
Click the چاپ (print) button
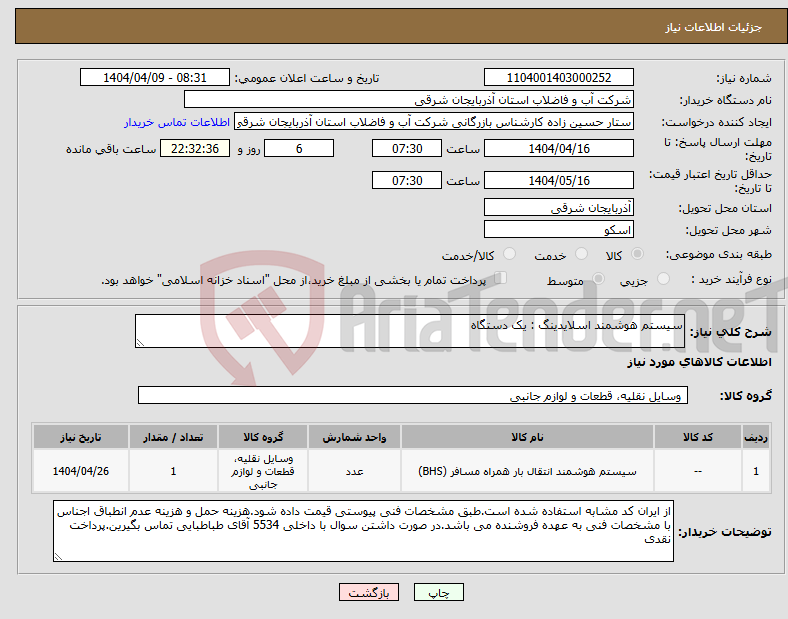tap(438, 592)
